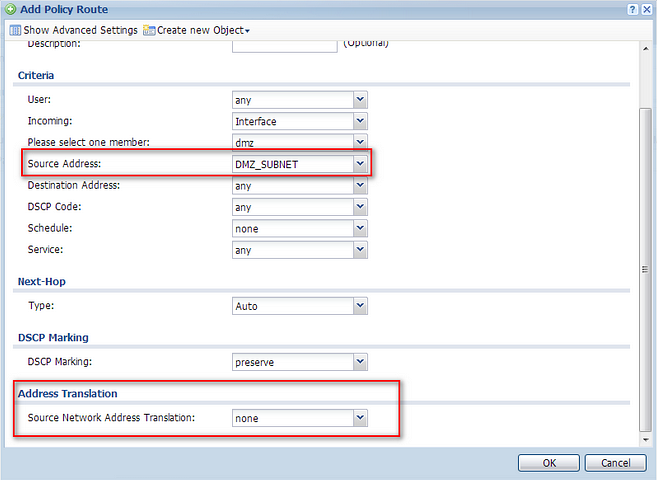The height and width of the screenshot is (480, 657).
Task: Expand the DSCP Code dropdown
Action: 360,207
